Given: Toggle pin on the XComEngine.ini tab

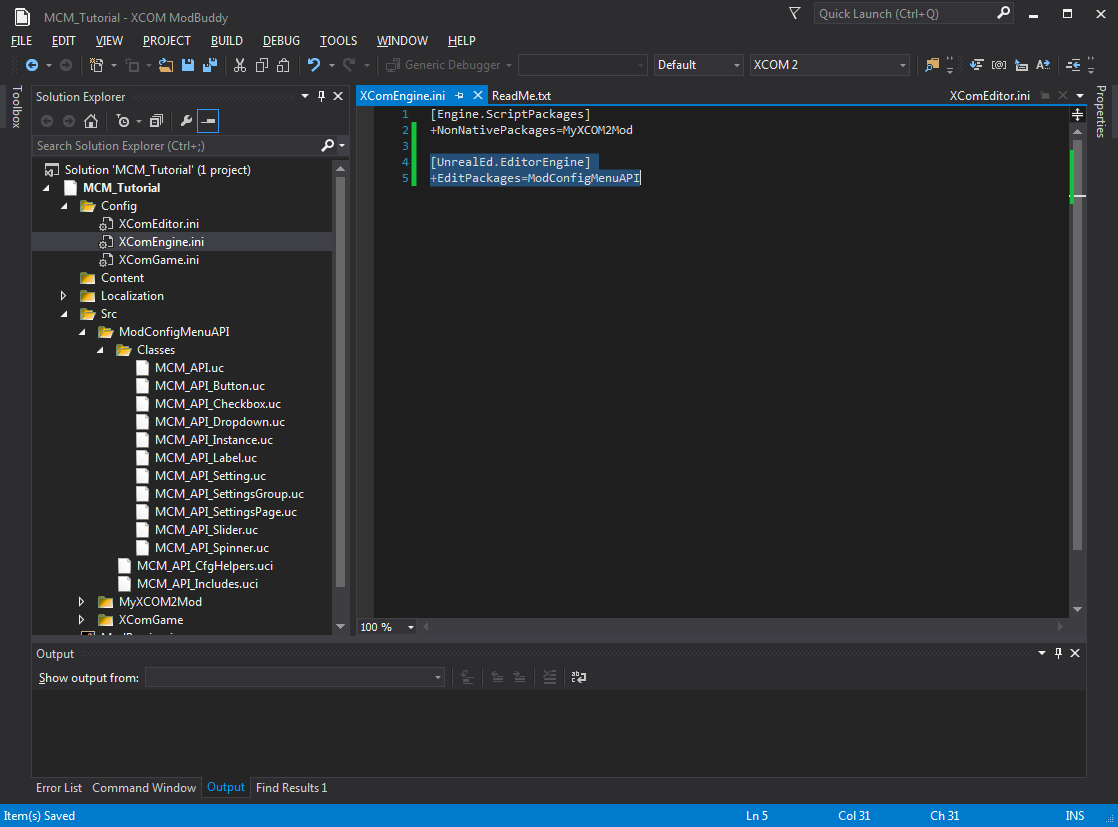Looking at the screenshot, I should 459,95.
